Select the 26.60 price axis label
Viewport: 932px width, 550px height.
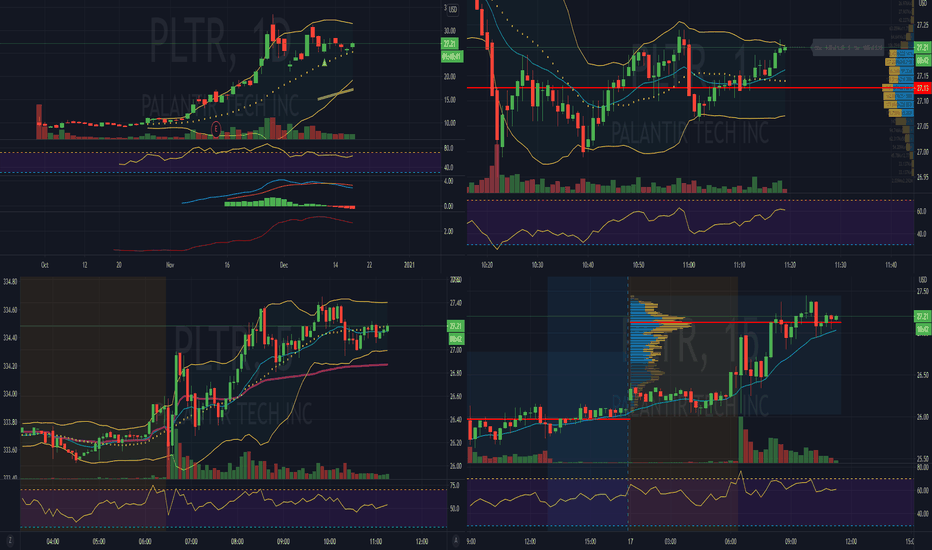(x=456, y=397)
